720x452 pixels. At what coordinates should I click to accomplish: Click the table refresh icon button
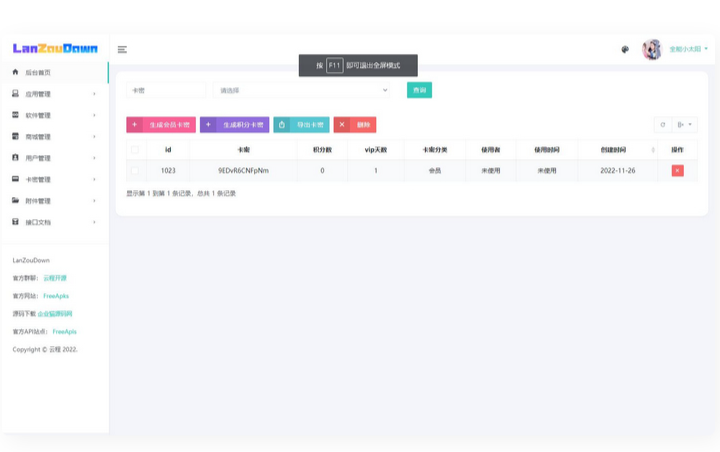click(x=663, y=124)
